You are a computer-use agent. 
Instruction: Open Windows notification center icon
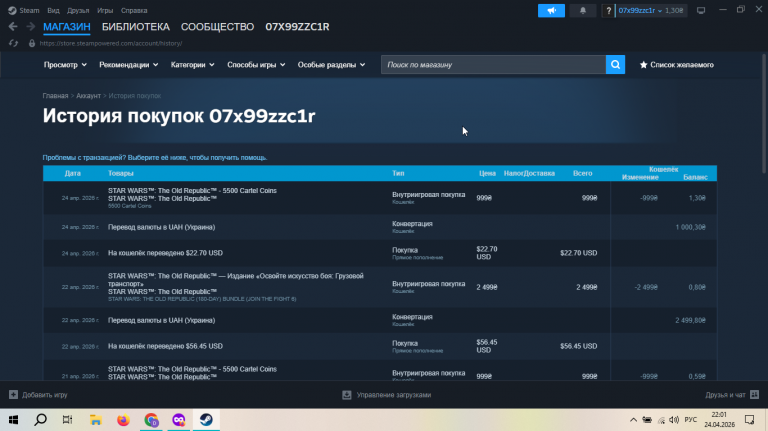749,420
